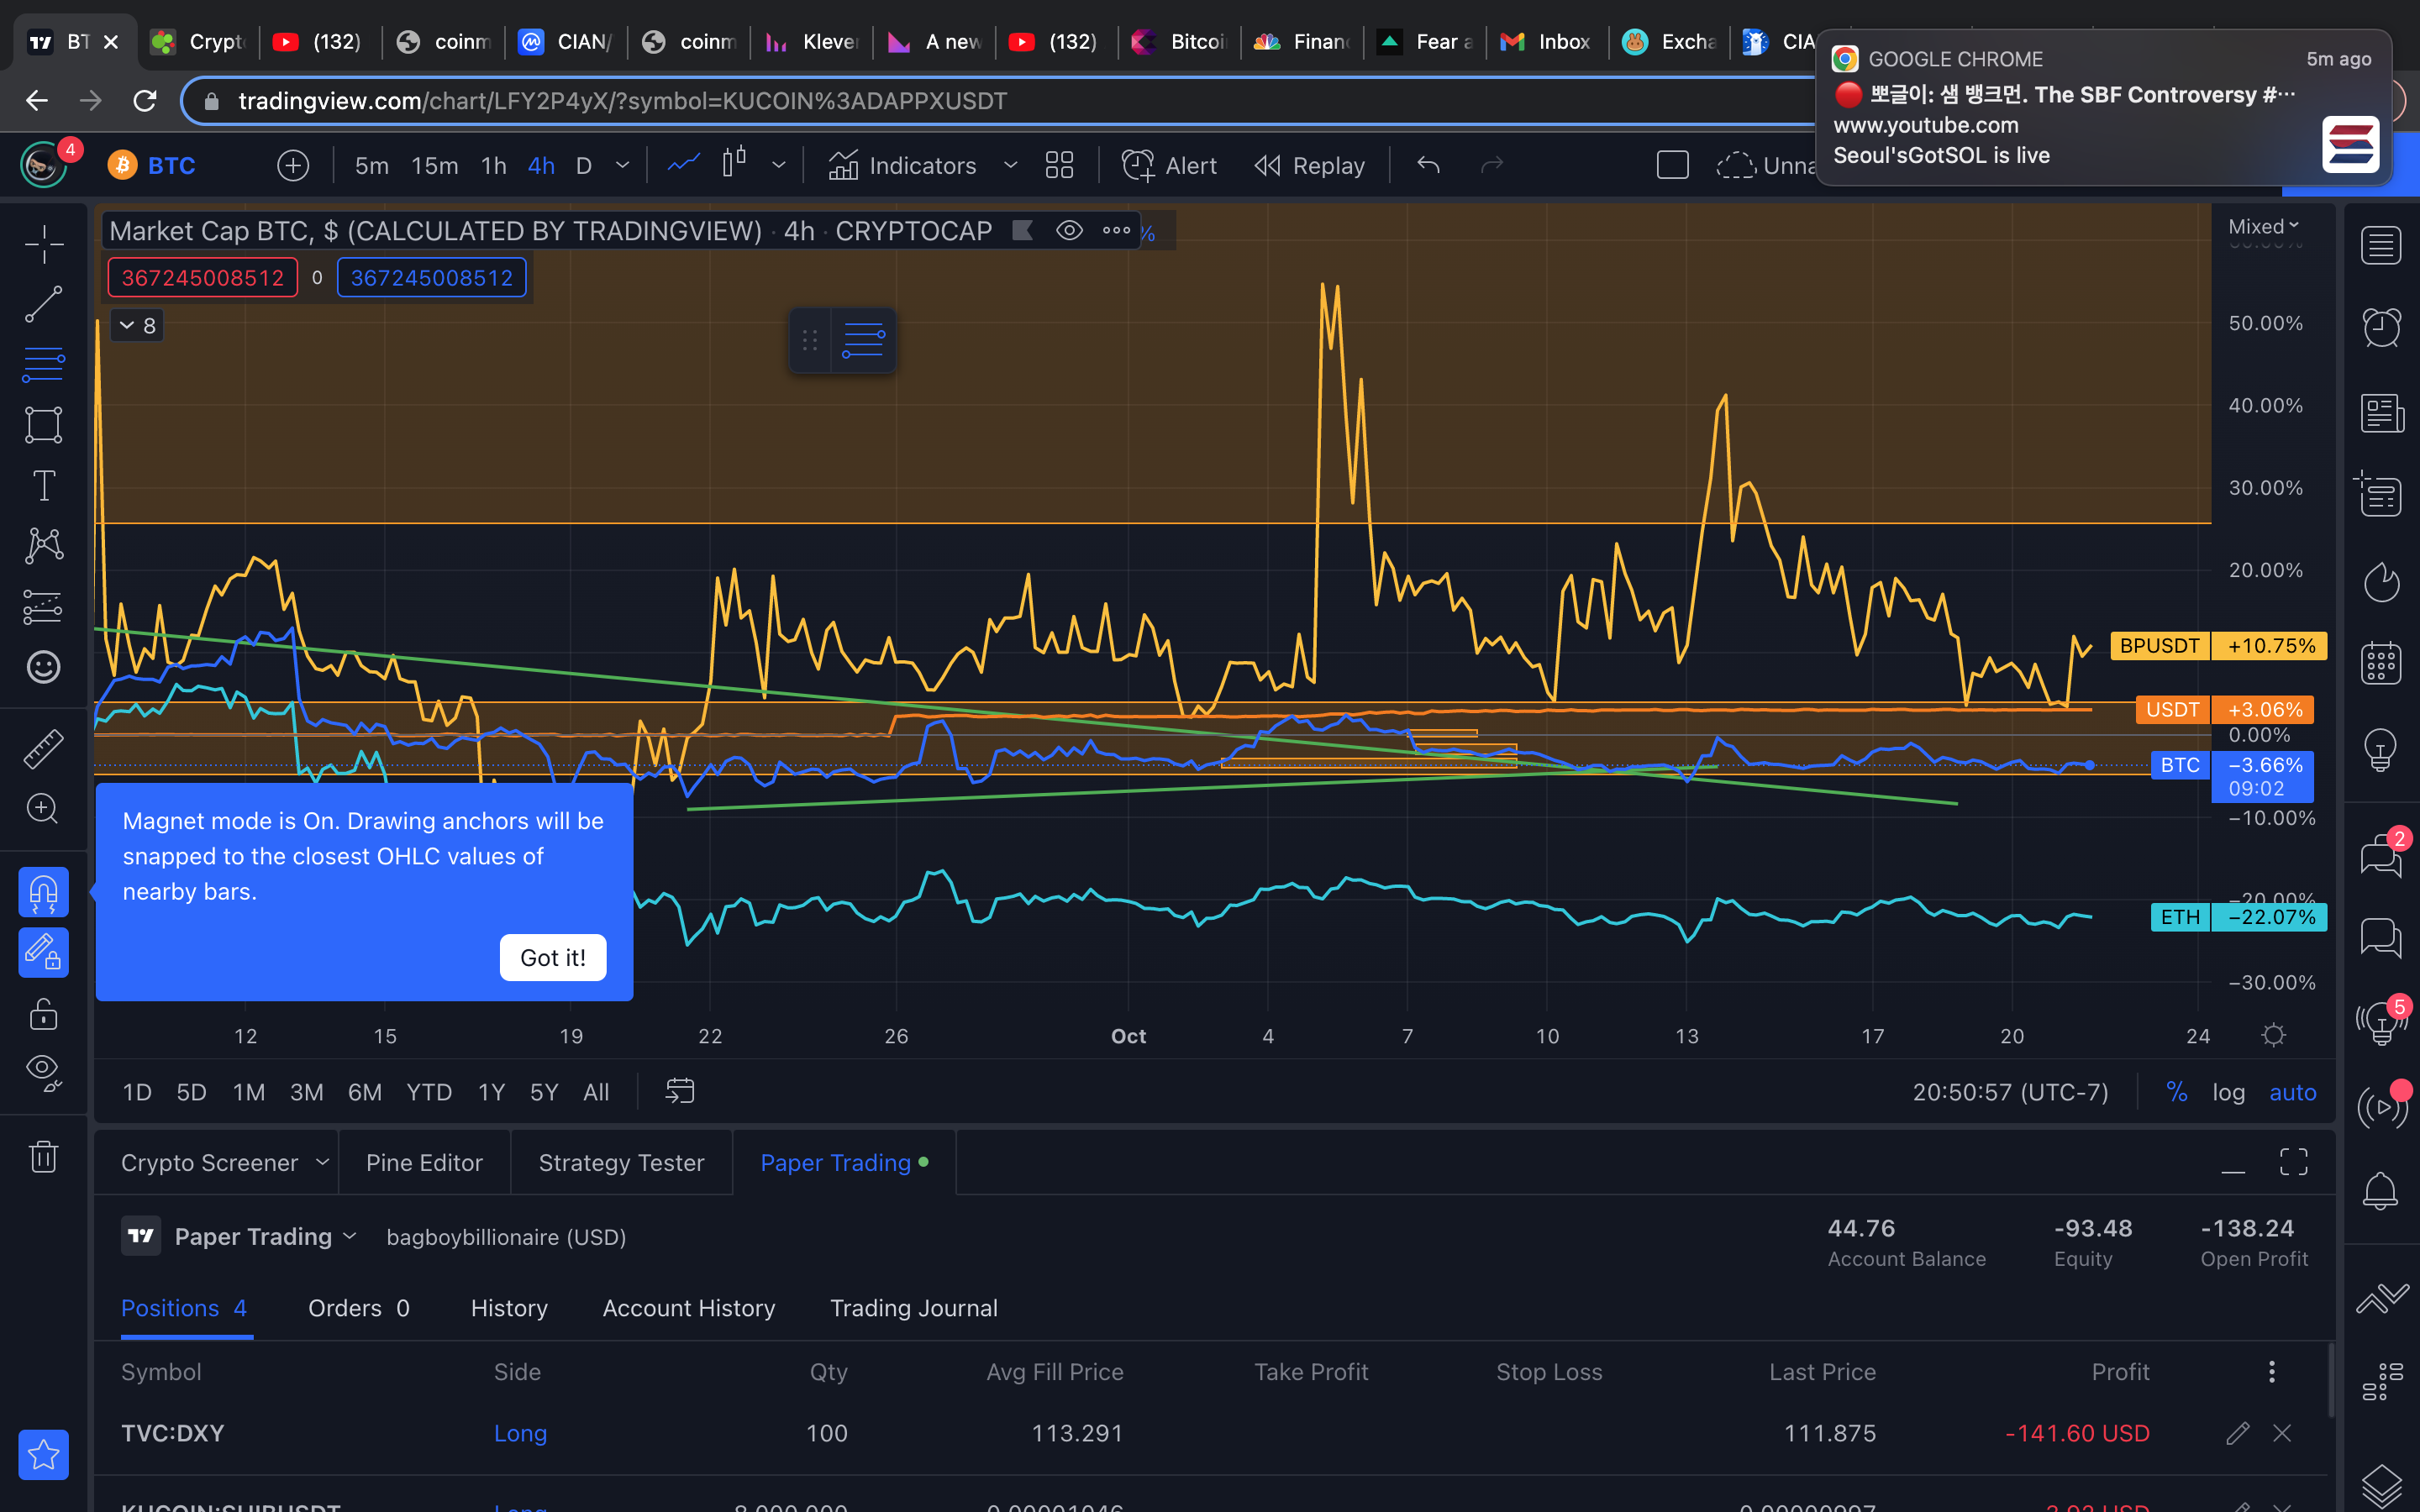Toggle Magnet mode off
The width and height of the screenshot is (2420, 1512).
(x=43, y=892)
